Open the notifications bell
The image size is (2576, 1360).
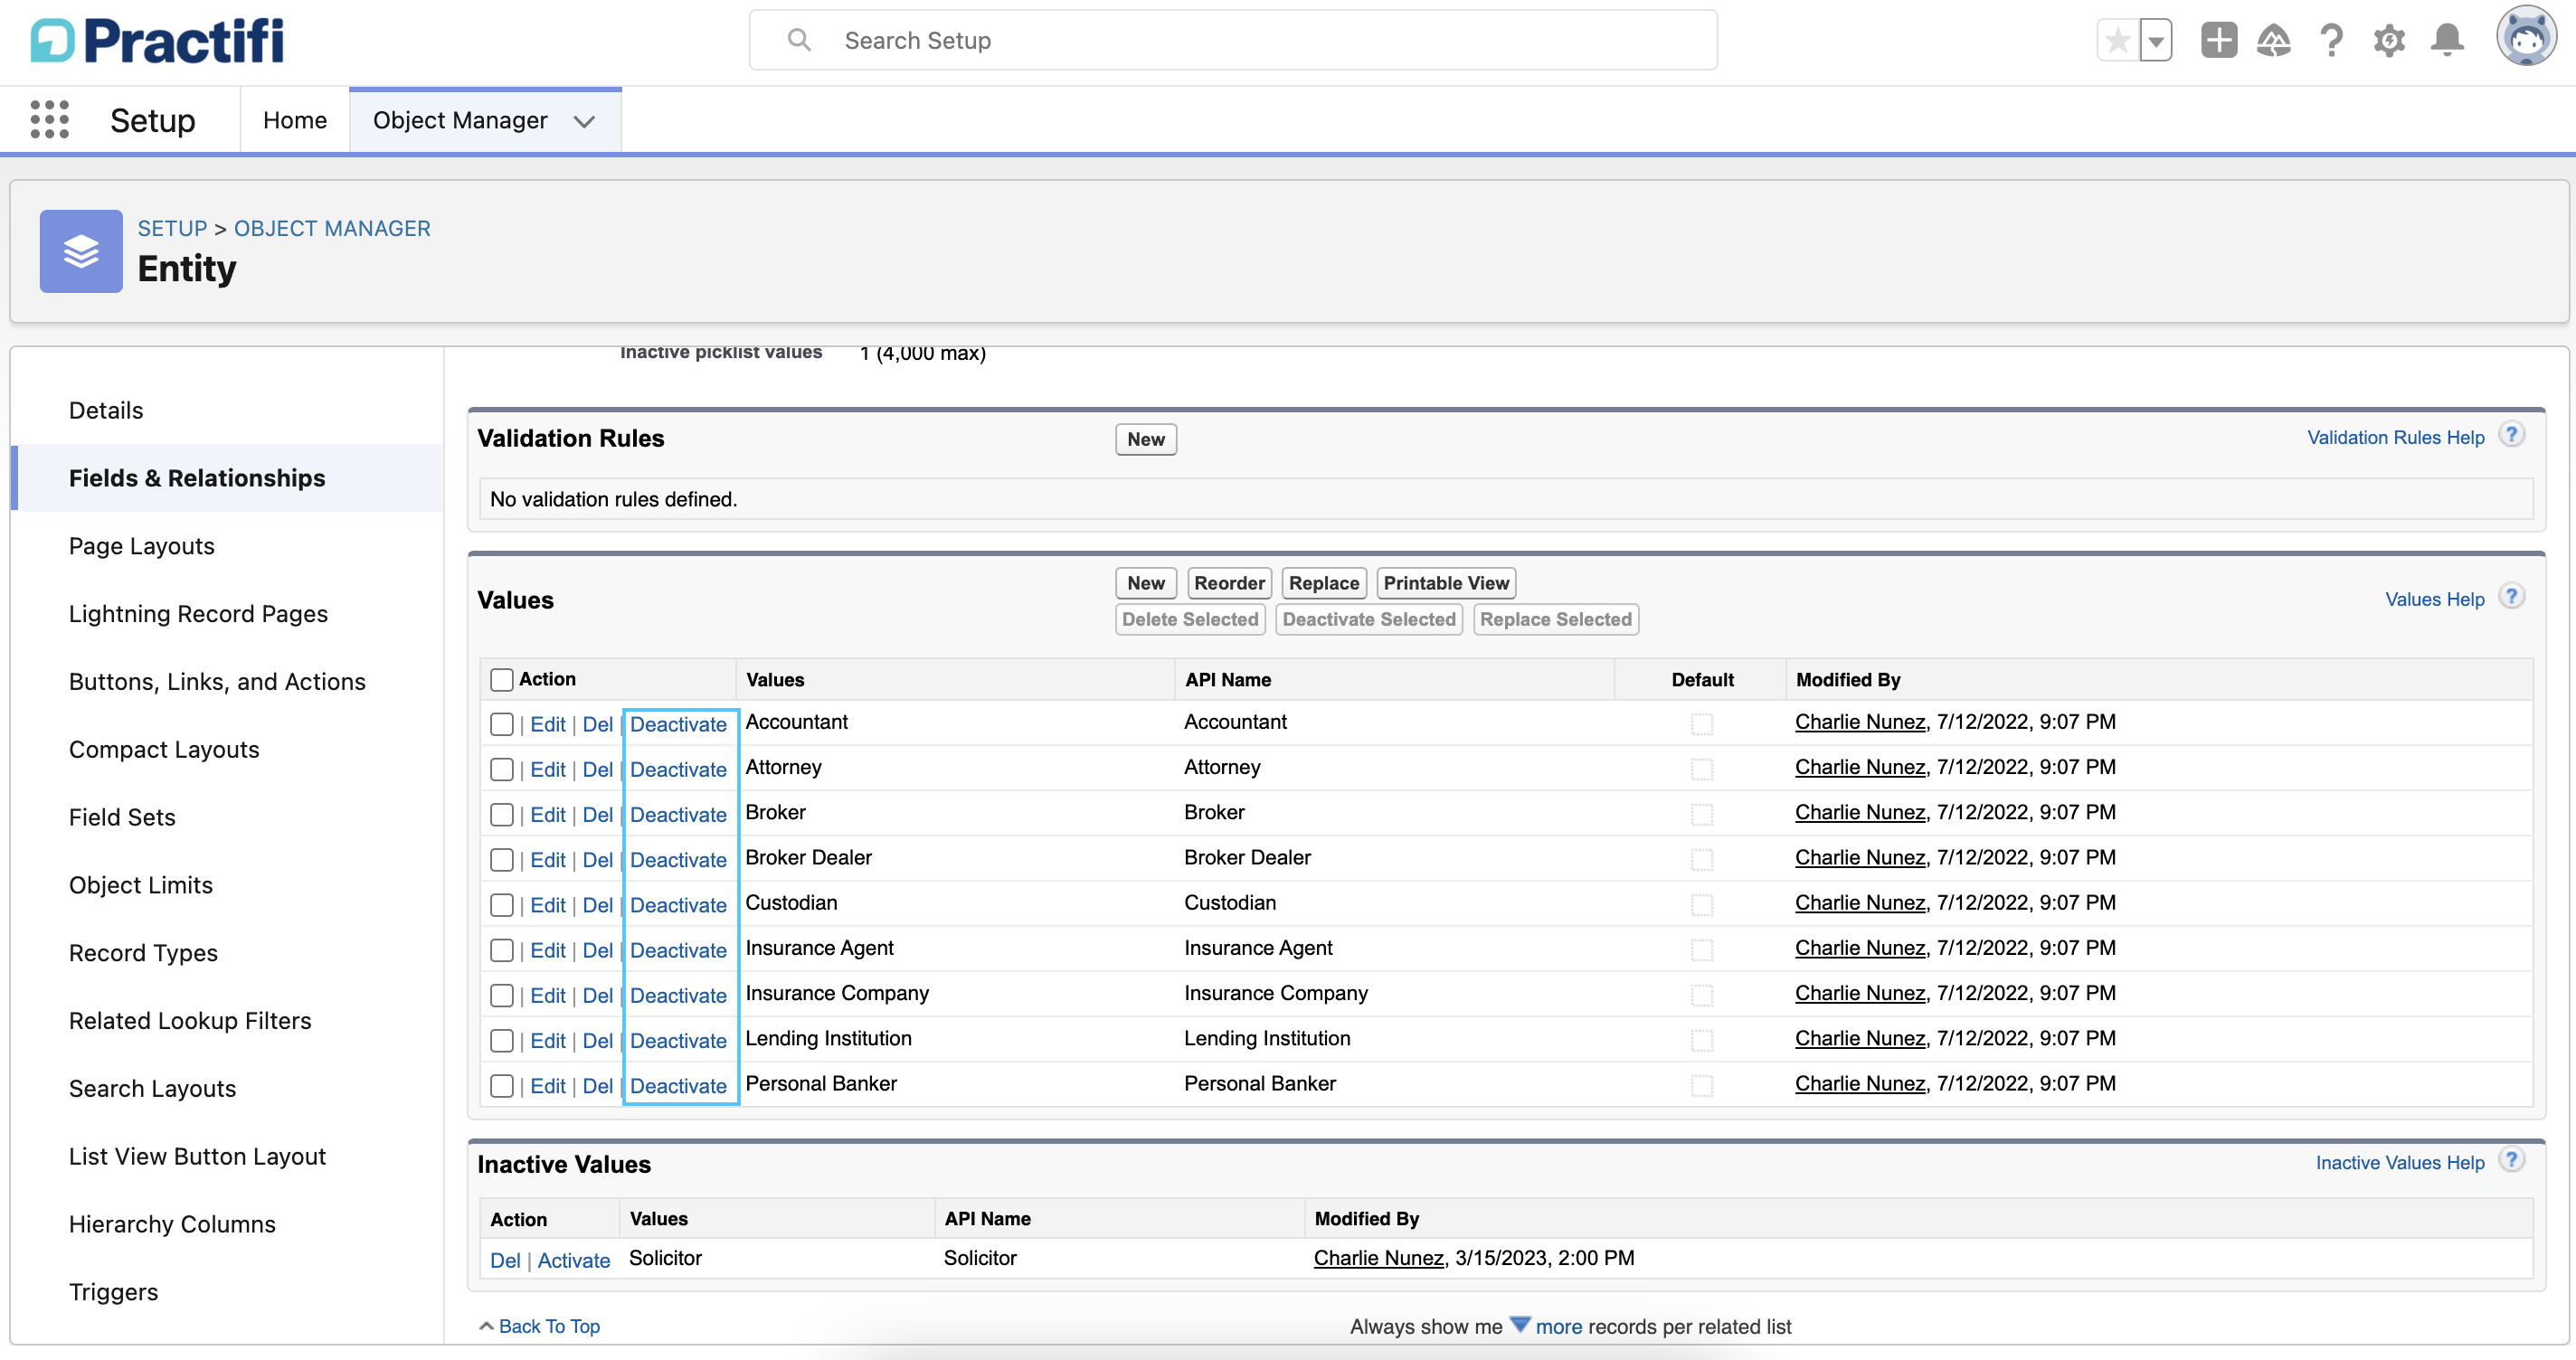click(2447, 41)
